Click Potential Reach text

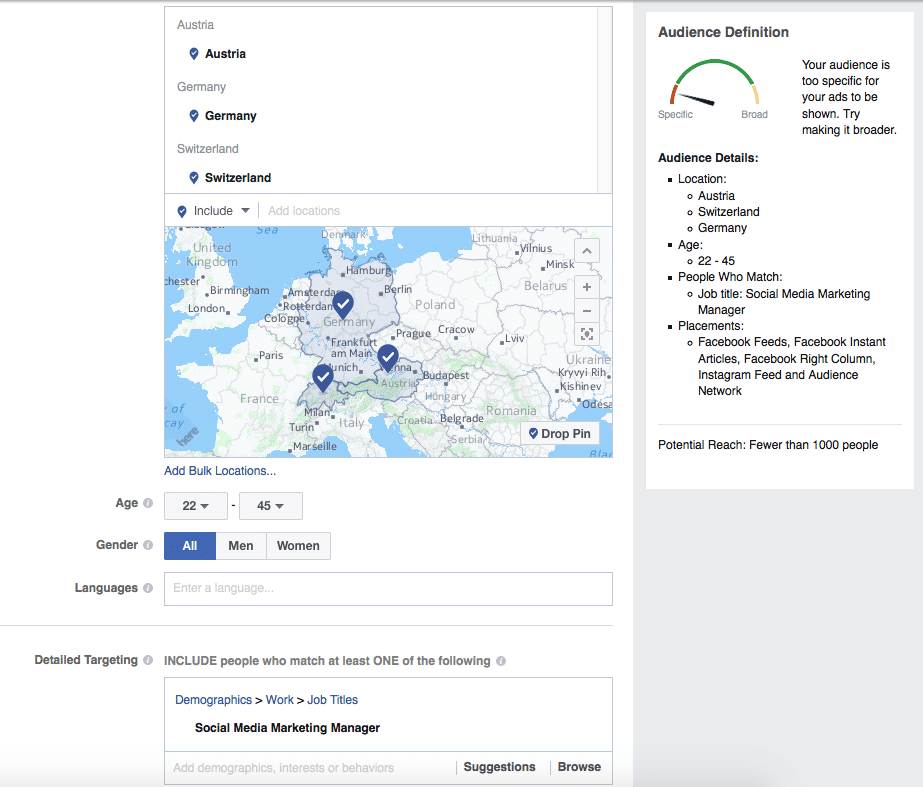coord(768,445)
